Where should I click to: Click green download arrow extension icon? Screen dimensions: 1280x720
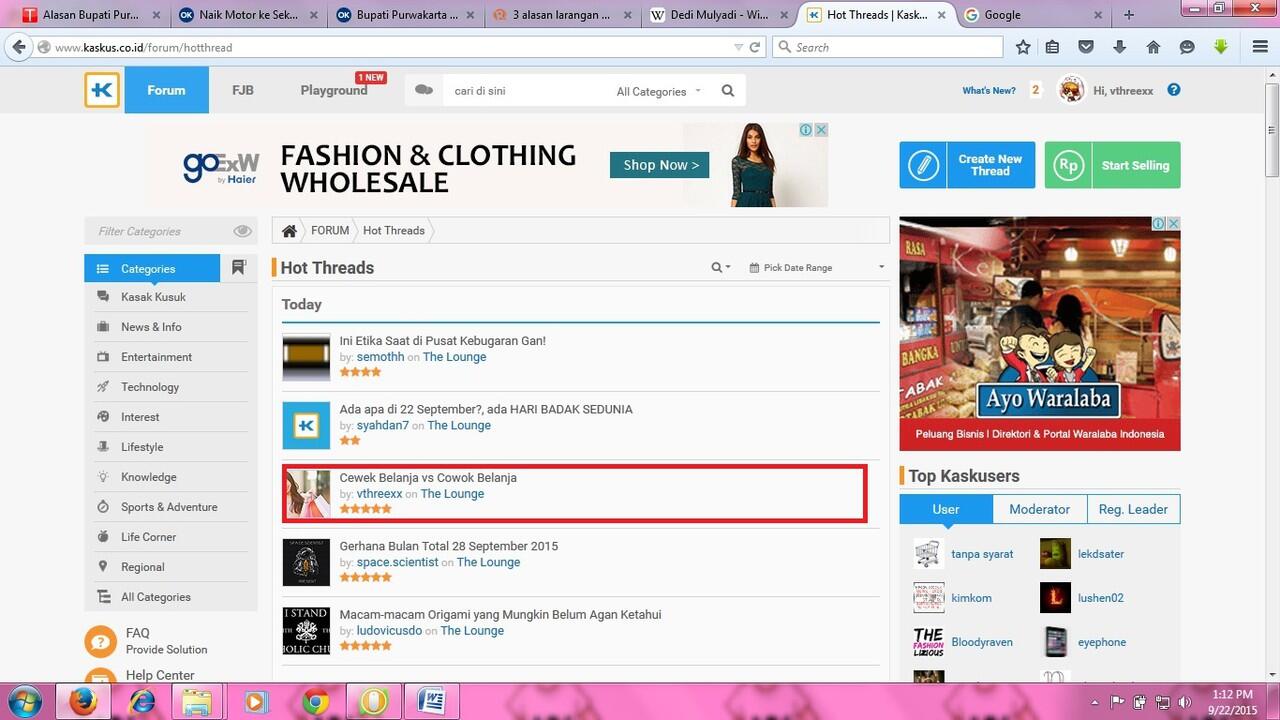pos(1221,47)
